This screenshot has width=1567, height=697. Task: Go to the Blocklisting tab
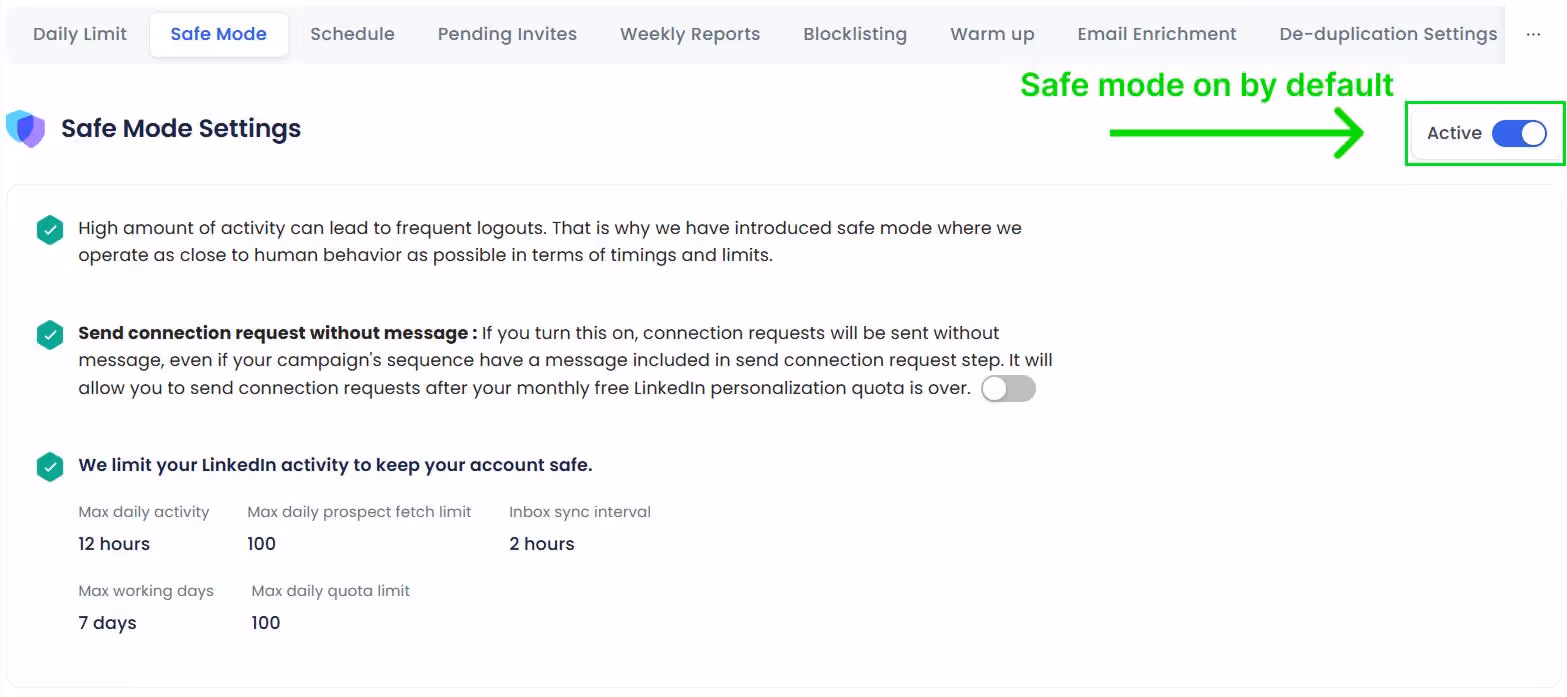[x=854, y=33]
